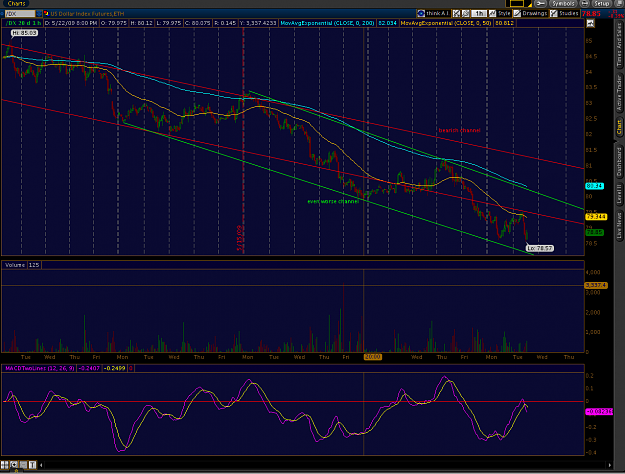Click the Symbols button
Image resolution: width=625 pixels, height=474 pixels.
[563, 4]
